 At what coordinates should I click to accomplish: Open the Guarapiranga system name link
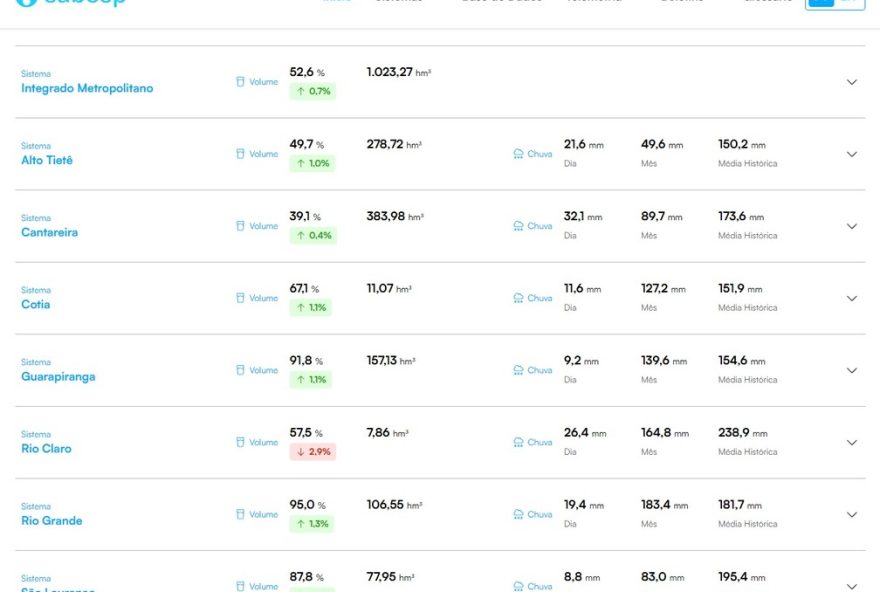tap(58, 377)
